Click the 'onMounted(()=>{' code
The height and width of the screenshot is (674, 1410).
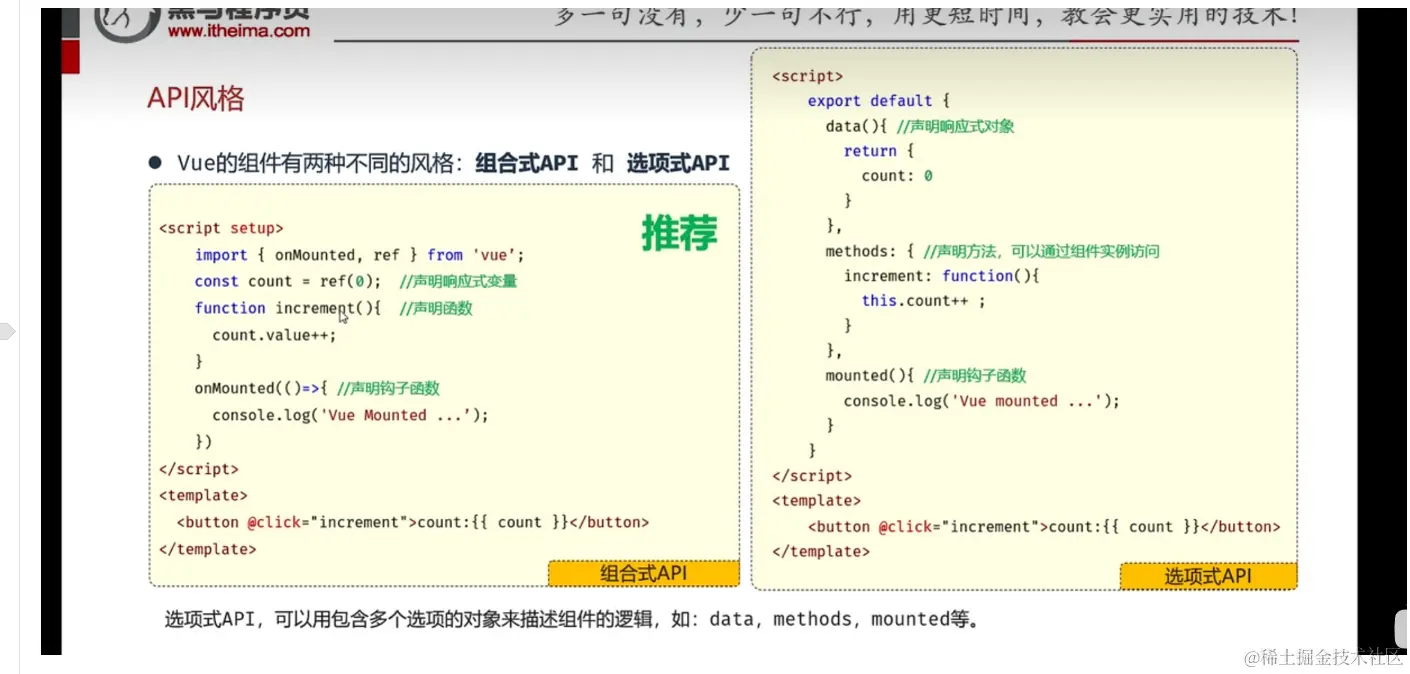pos(261,388)
